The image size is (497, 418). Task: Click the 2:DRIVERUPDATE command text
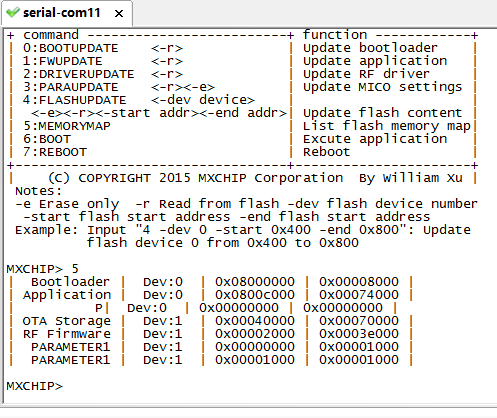[79, 74]
